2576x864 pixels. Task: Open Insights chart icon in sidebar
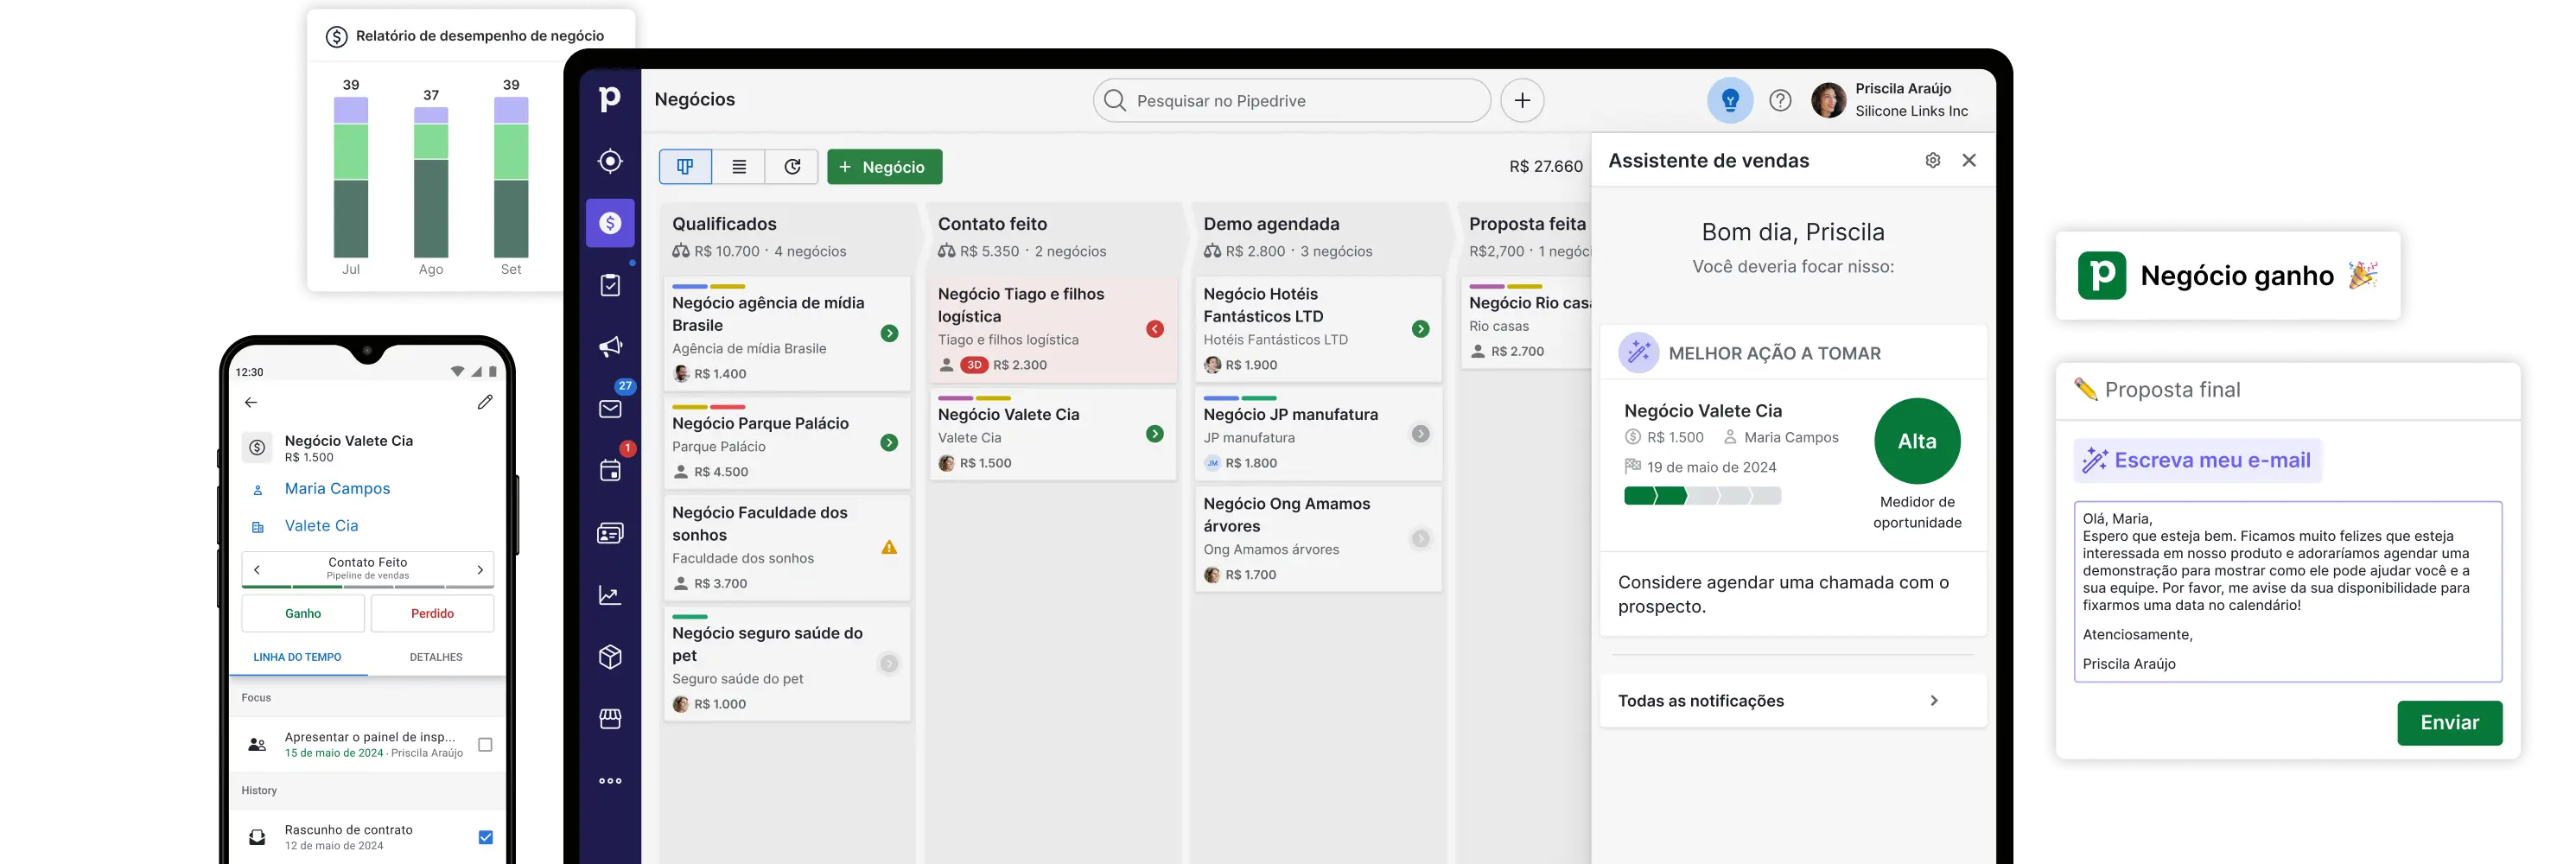tap(610, 595)
